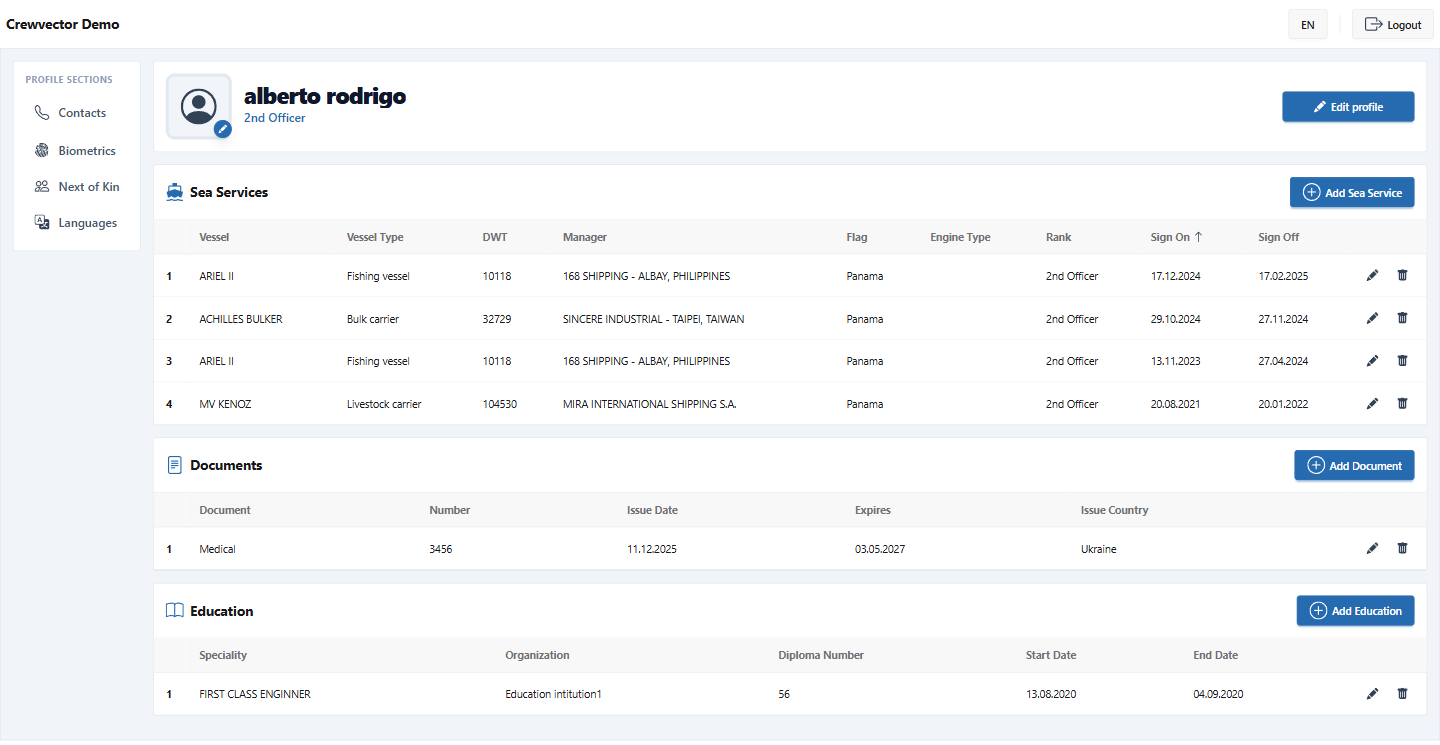
Task: Sort sea services by the DWT header
Action: 495,237
